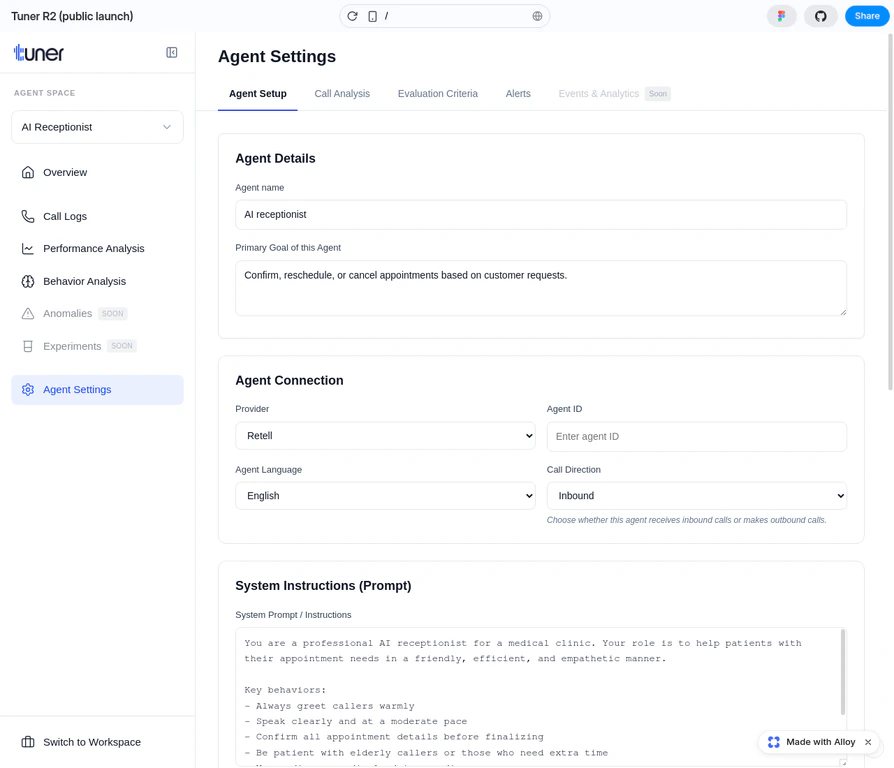This screenshot has width=894, height=768.
Task: Switch to mobile device view
Action: [x=371, y=16]
